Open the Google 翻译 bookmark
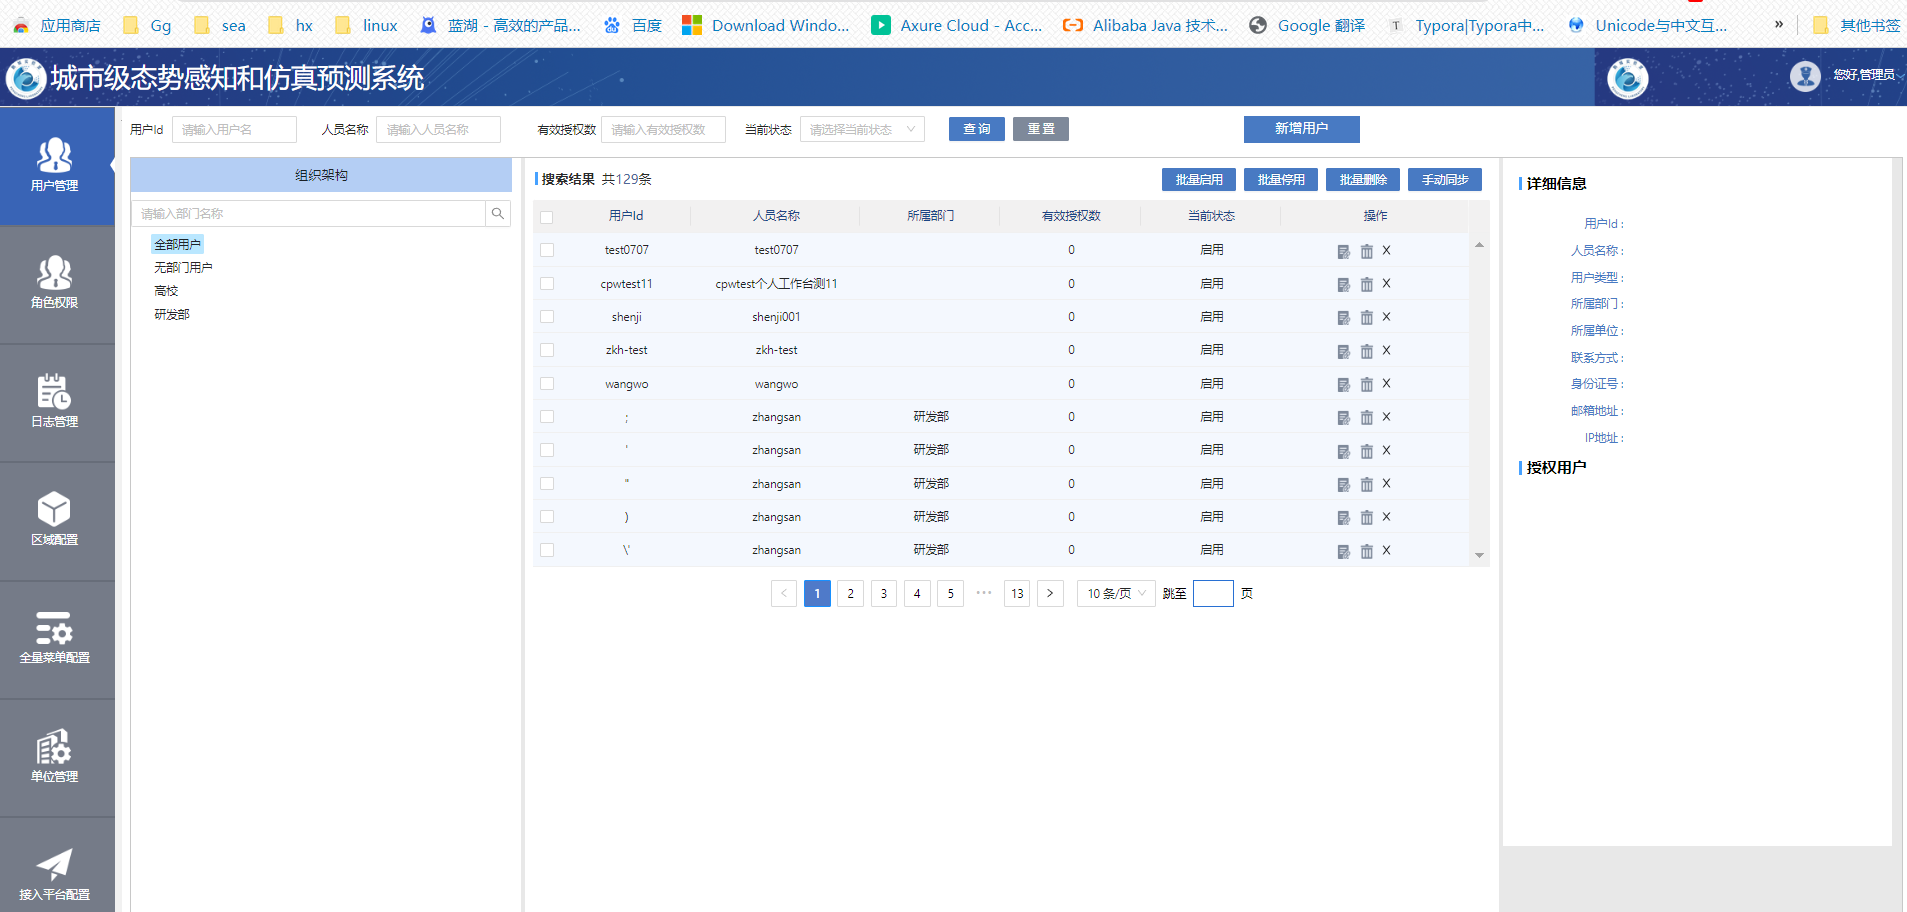1907x912 pixels. click(1308, 25)
